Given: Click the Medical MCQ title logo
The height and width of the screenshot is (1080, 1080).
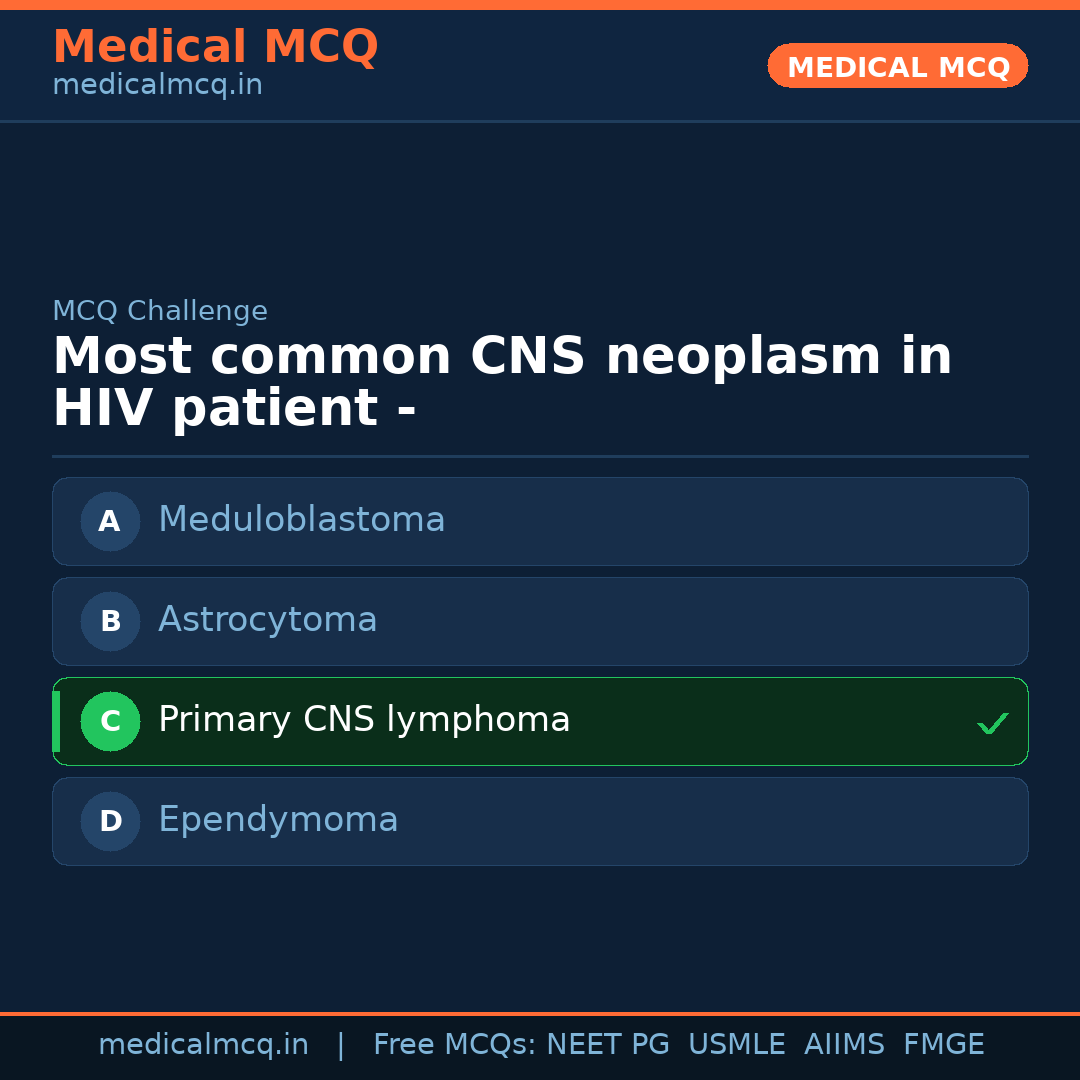Looking at the screenshot, I should (x=215, y=47).
